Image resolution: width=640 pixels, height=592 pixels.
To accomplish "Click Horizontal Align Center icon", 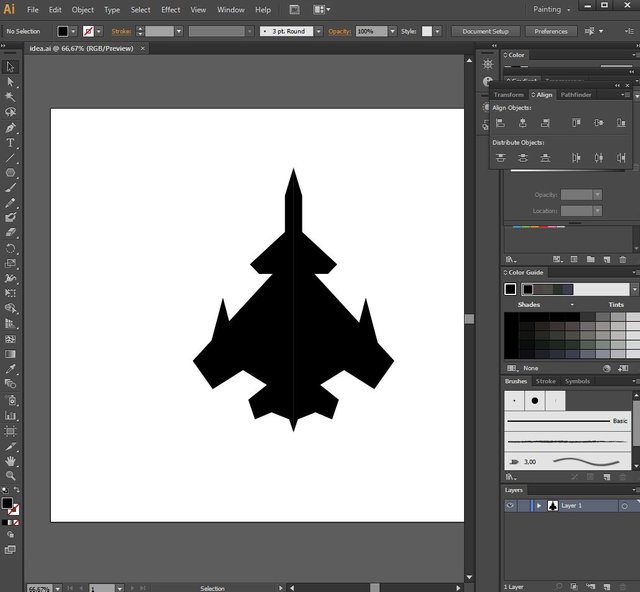I will tap(523, 123).
